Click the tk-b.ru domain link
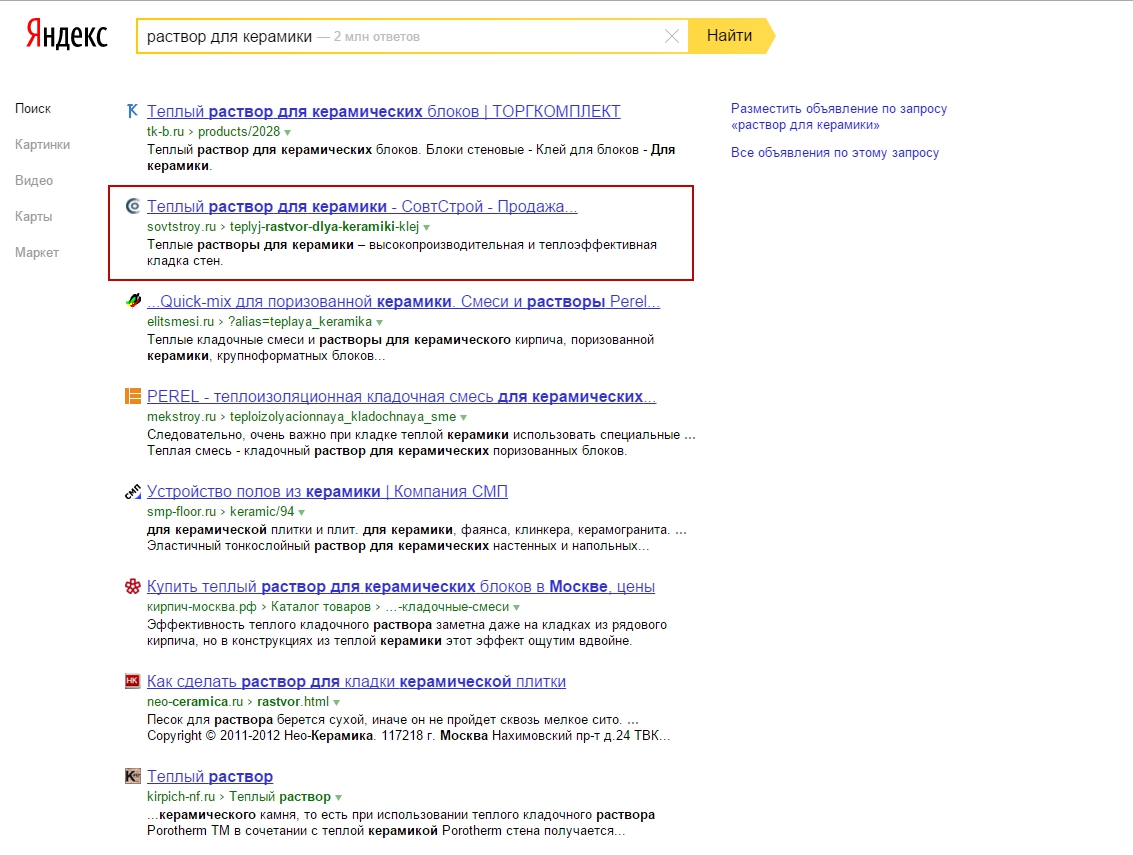The height and width of the screenshot is (855, 1133). point(165,132)
